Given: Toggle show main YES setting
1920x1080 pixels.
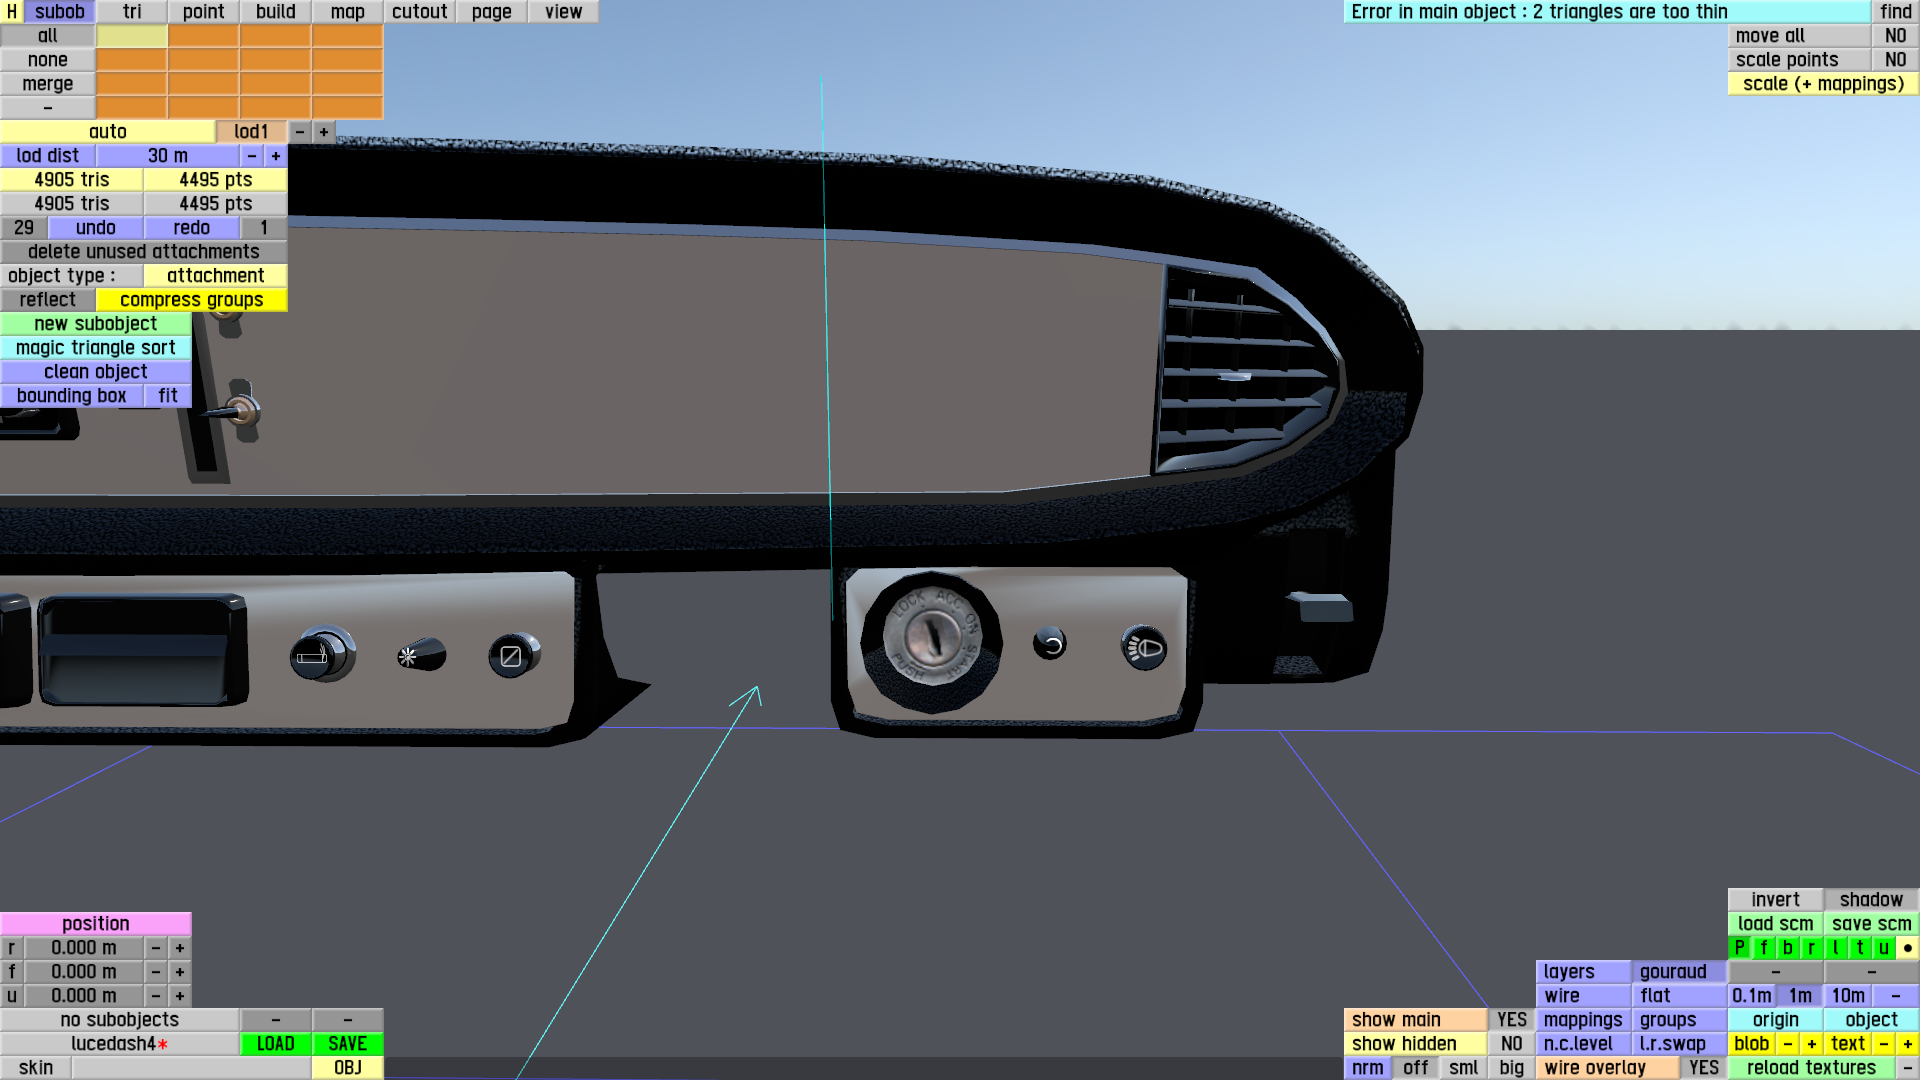Looking at the screenshot, I should (x=1511, y=1020).
